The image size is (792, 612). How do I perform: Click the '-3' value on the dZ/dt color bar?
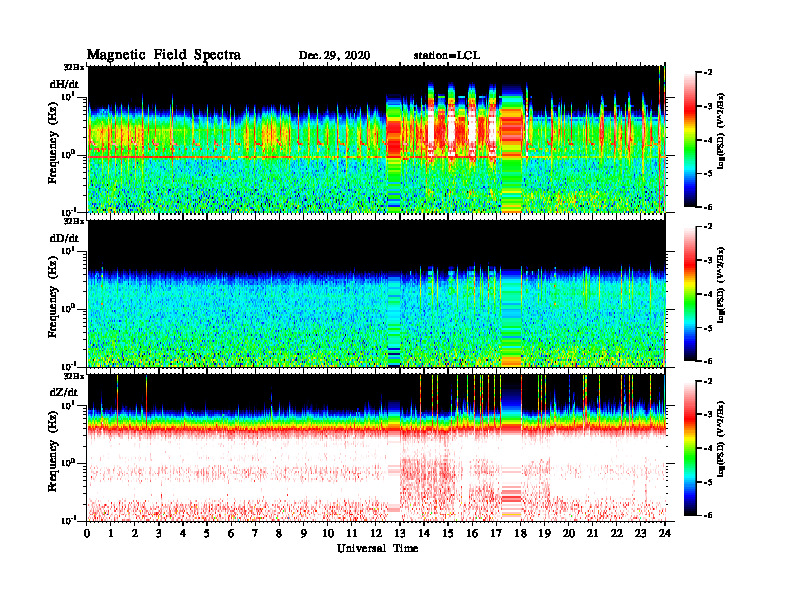click(708, 415)
